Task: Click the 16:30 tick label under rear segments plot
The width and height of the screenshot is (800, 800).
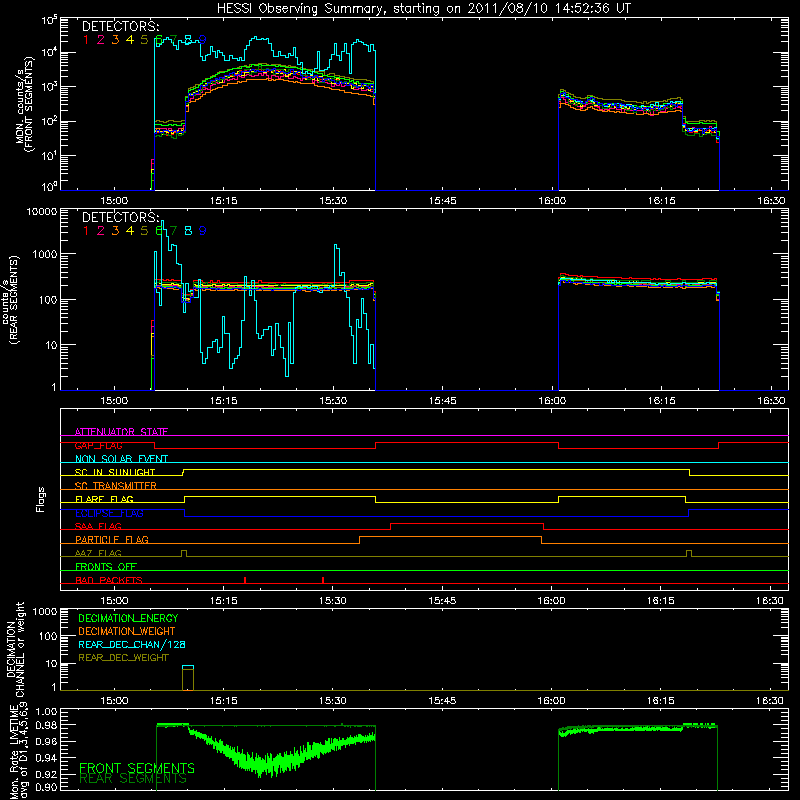Action: coord(771,401)
